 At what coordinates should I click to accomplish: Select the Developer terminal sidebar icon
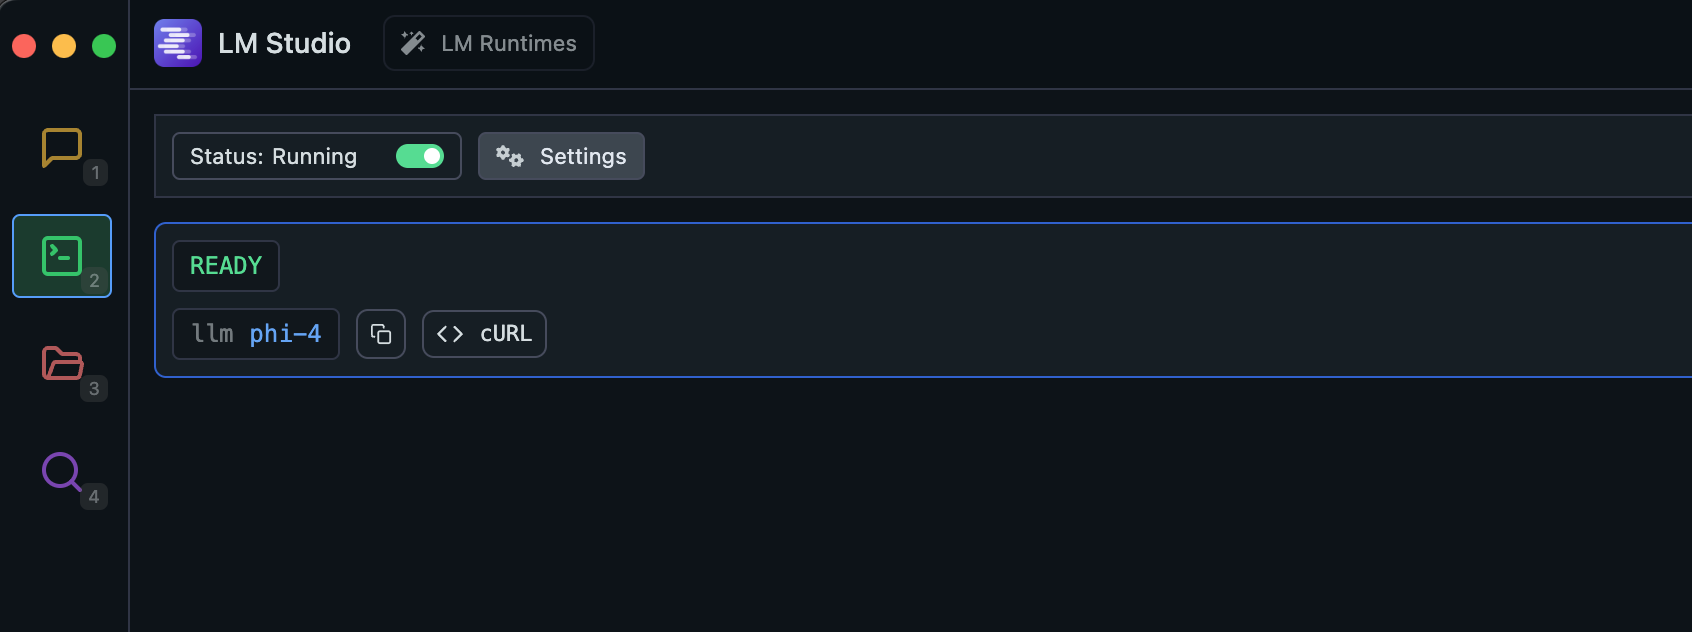click(x=62, y=256)
